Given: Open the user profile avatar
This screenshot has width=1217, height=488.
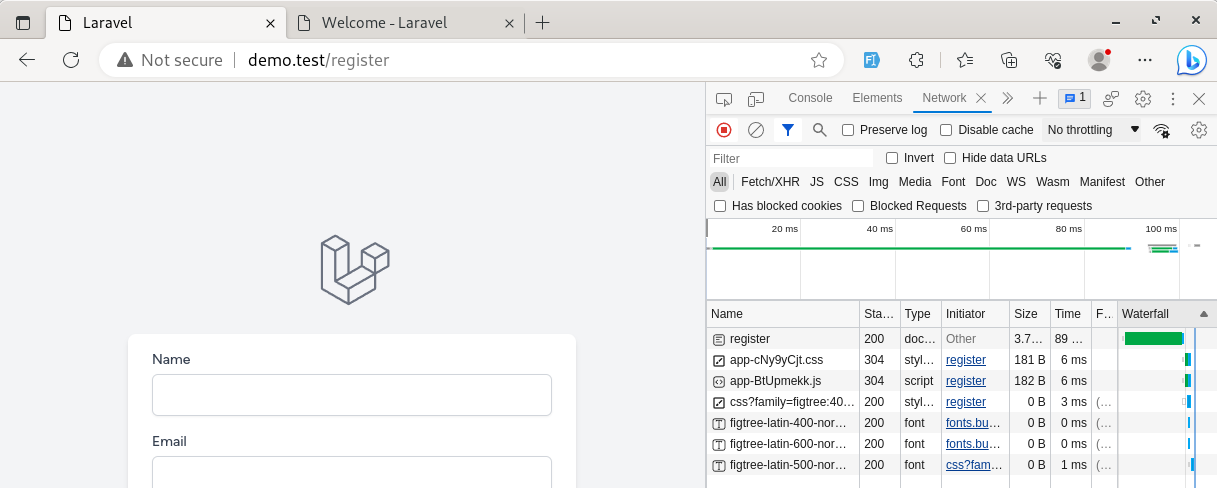Looking at the screenshot, I should tap(1099, 60).
